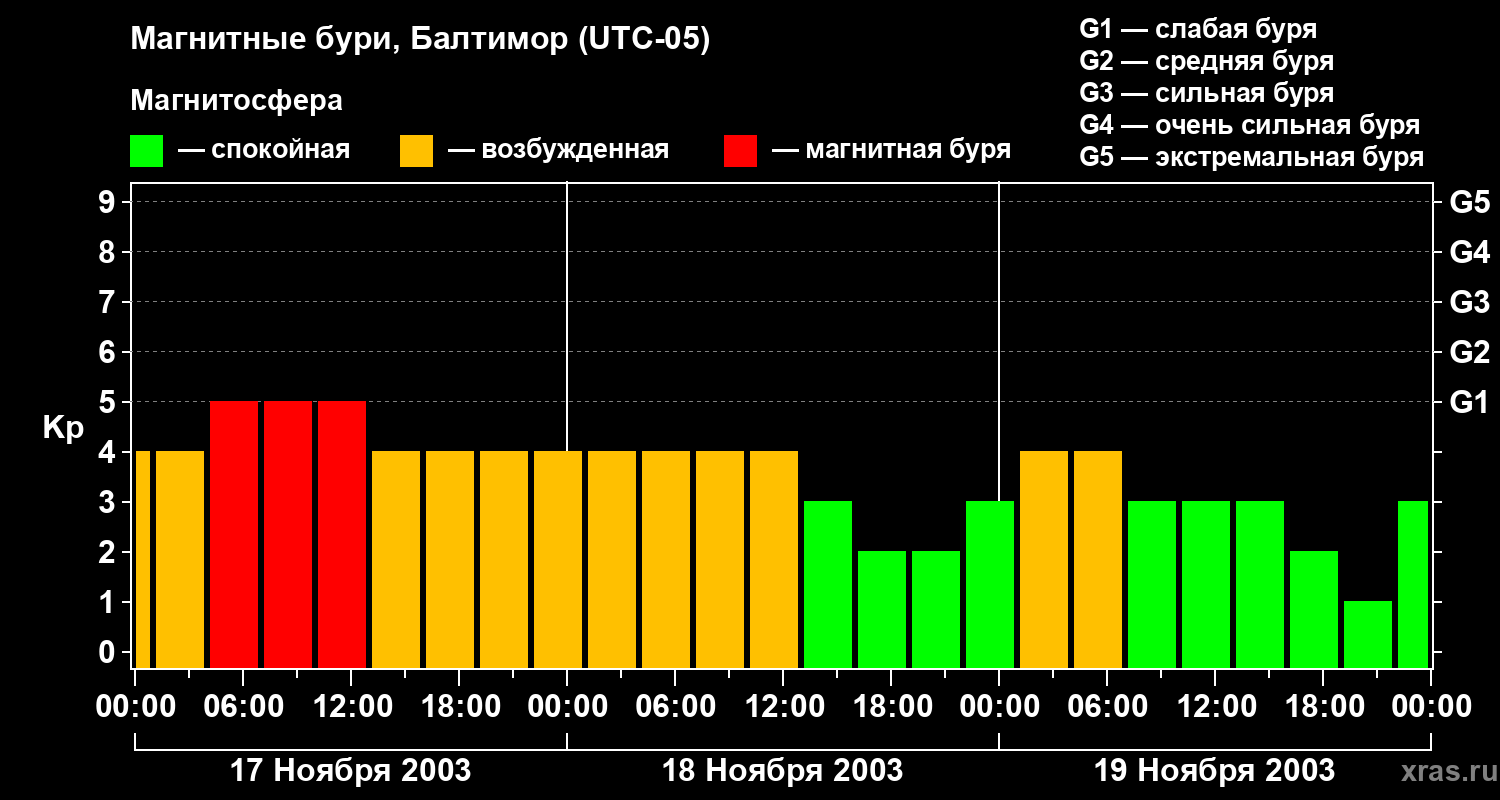Click the Kp 1 green bar on 19 Ноября

coord(1368,634)
